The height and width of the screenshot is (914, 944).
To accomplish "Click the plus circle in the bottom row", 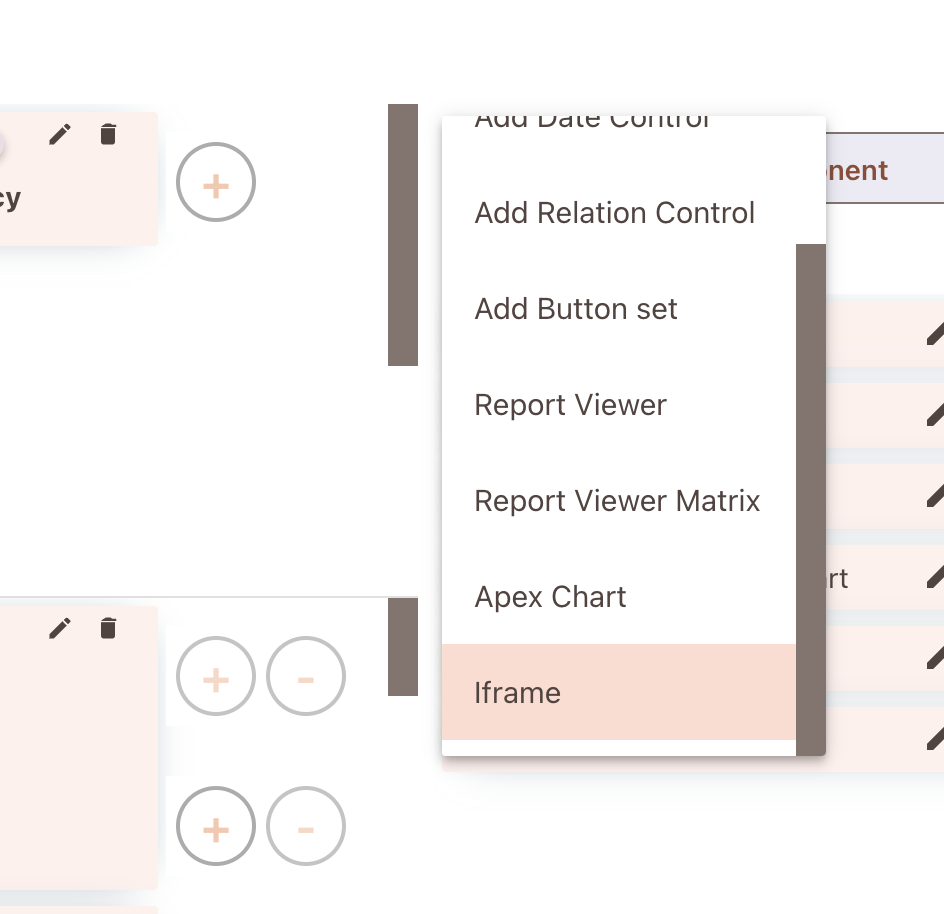I will [216, 826].
